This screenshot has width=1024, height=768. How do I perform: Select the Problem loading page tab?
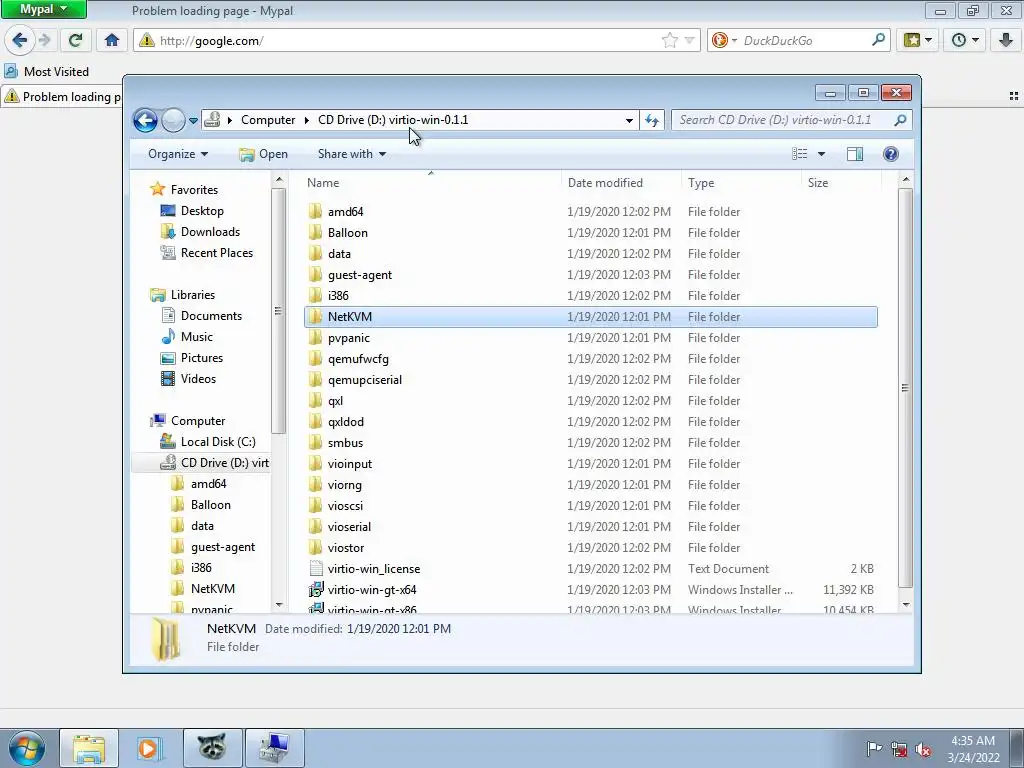[x=63, y=97]
